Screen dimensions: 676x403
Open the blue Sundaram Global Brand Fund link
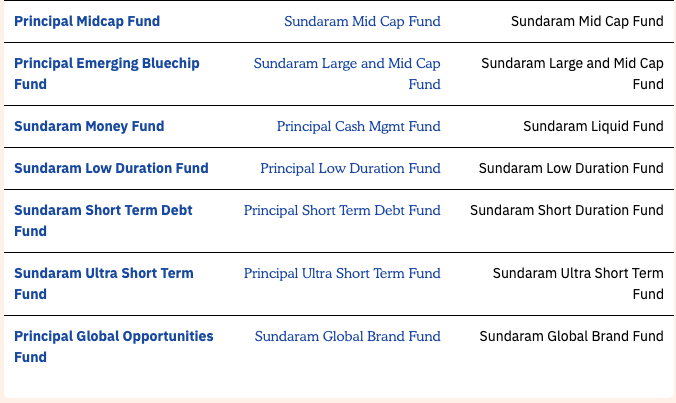tap(347, 336)
